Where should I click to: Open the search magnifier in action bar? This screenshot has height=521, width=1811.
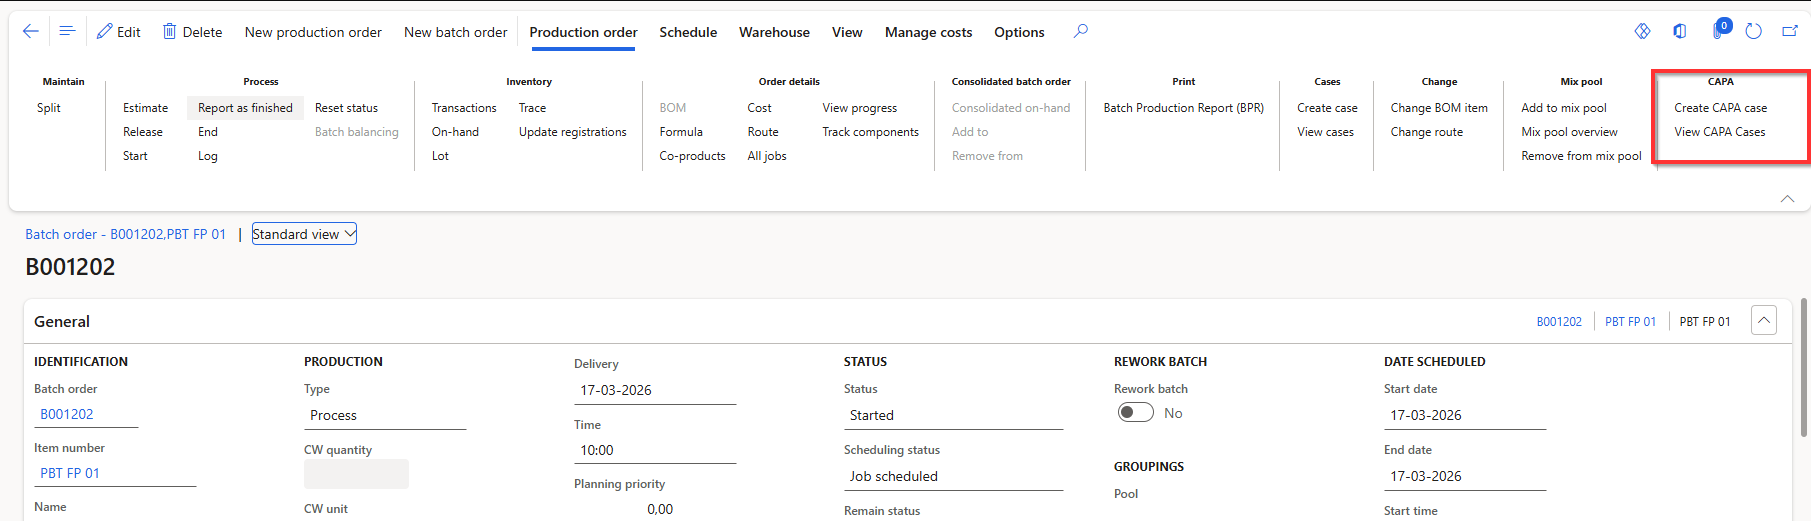(x=1081, y=31)
